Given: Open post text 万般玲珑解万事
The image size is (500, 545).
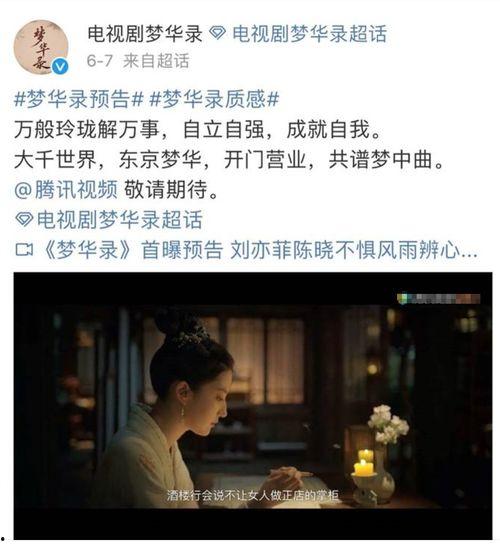Looking at the screenshot, I should click(87, 129).
